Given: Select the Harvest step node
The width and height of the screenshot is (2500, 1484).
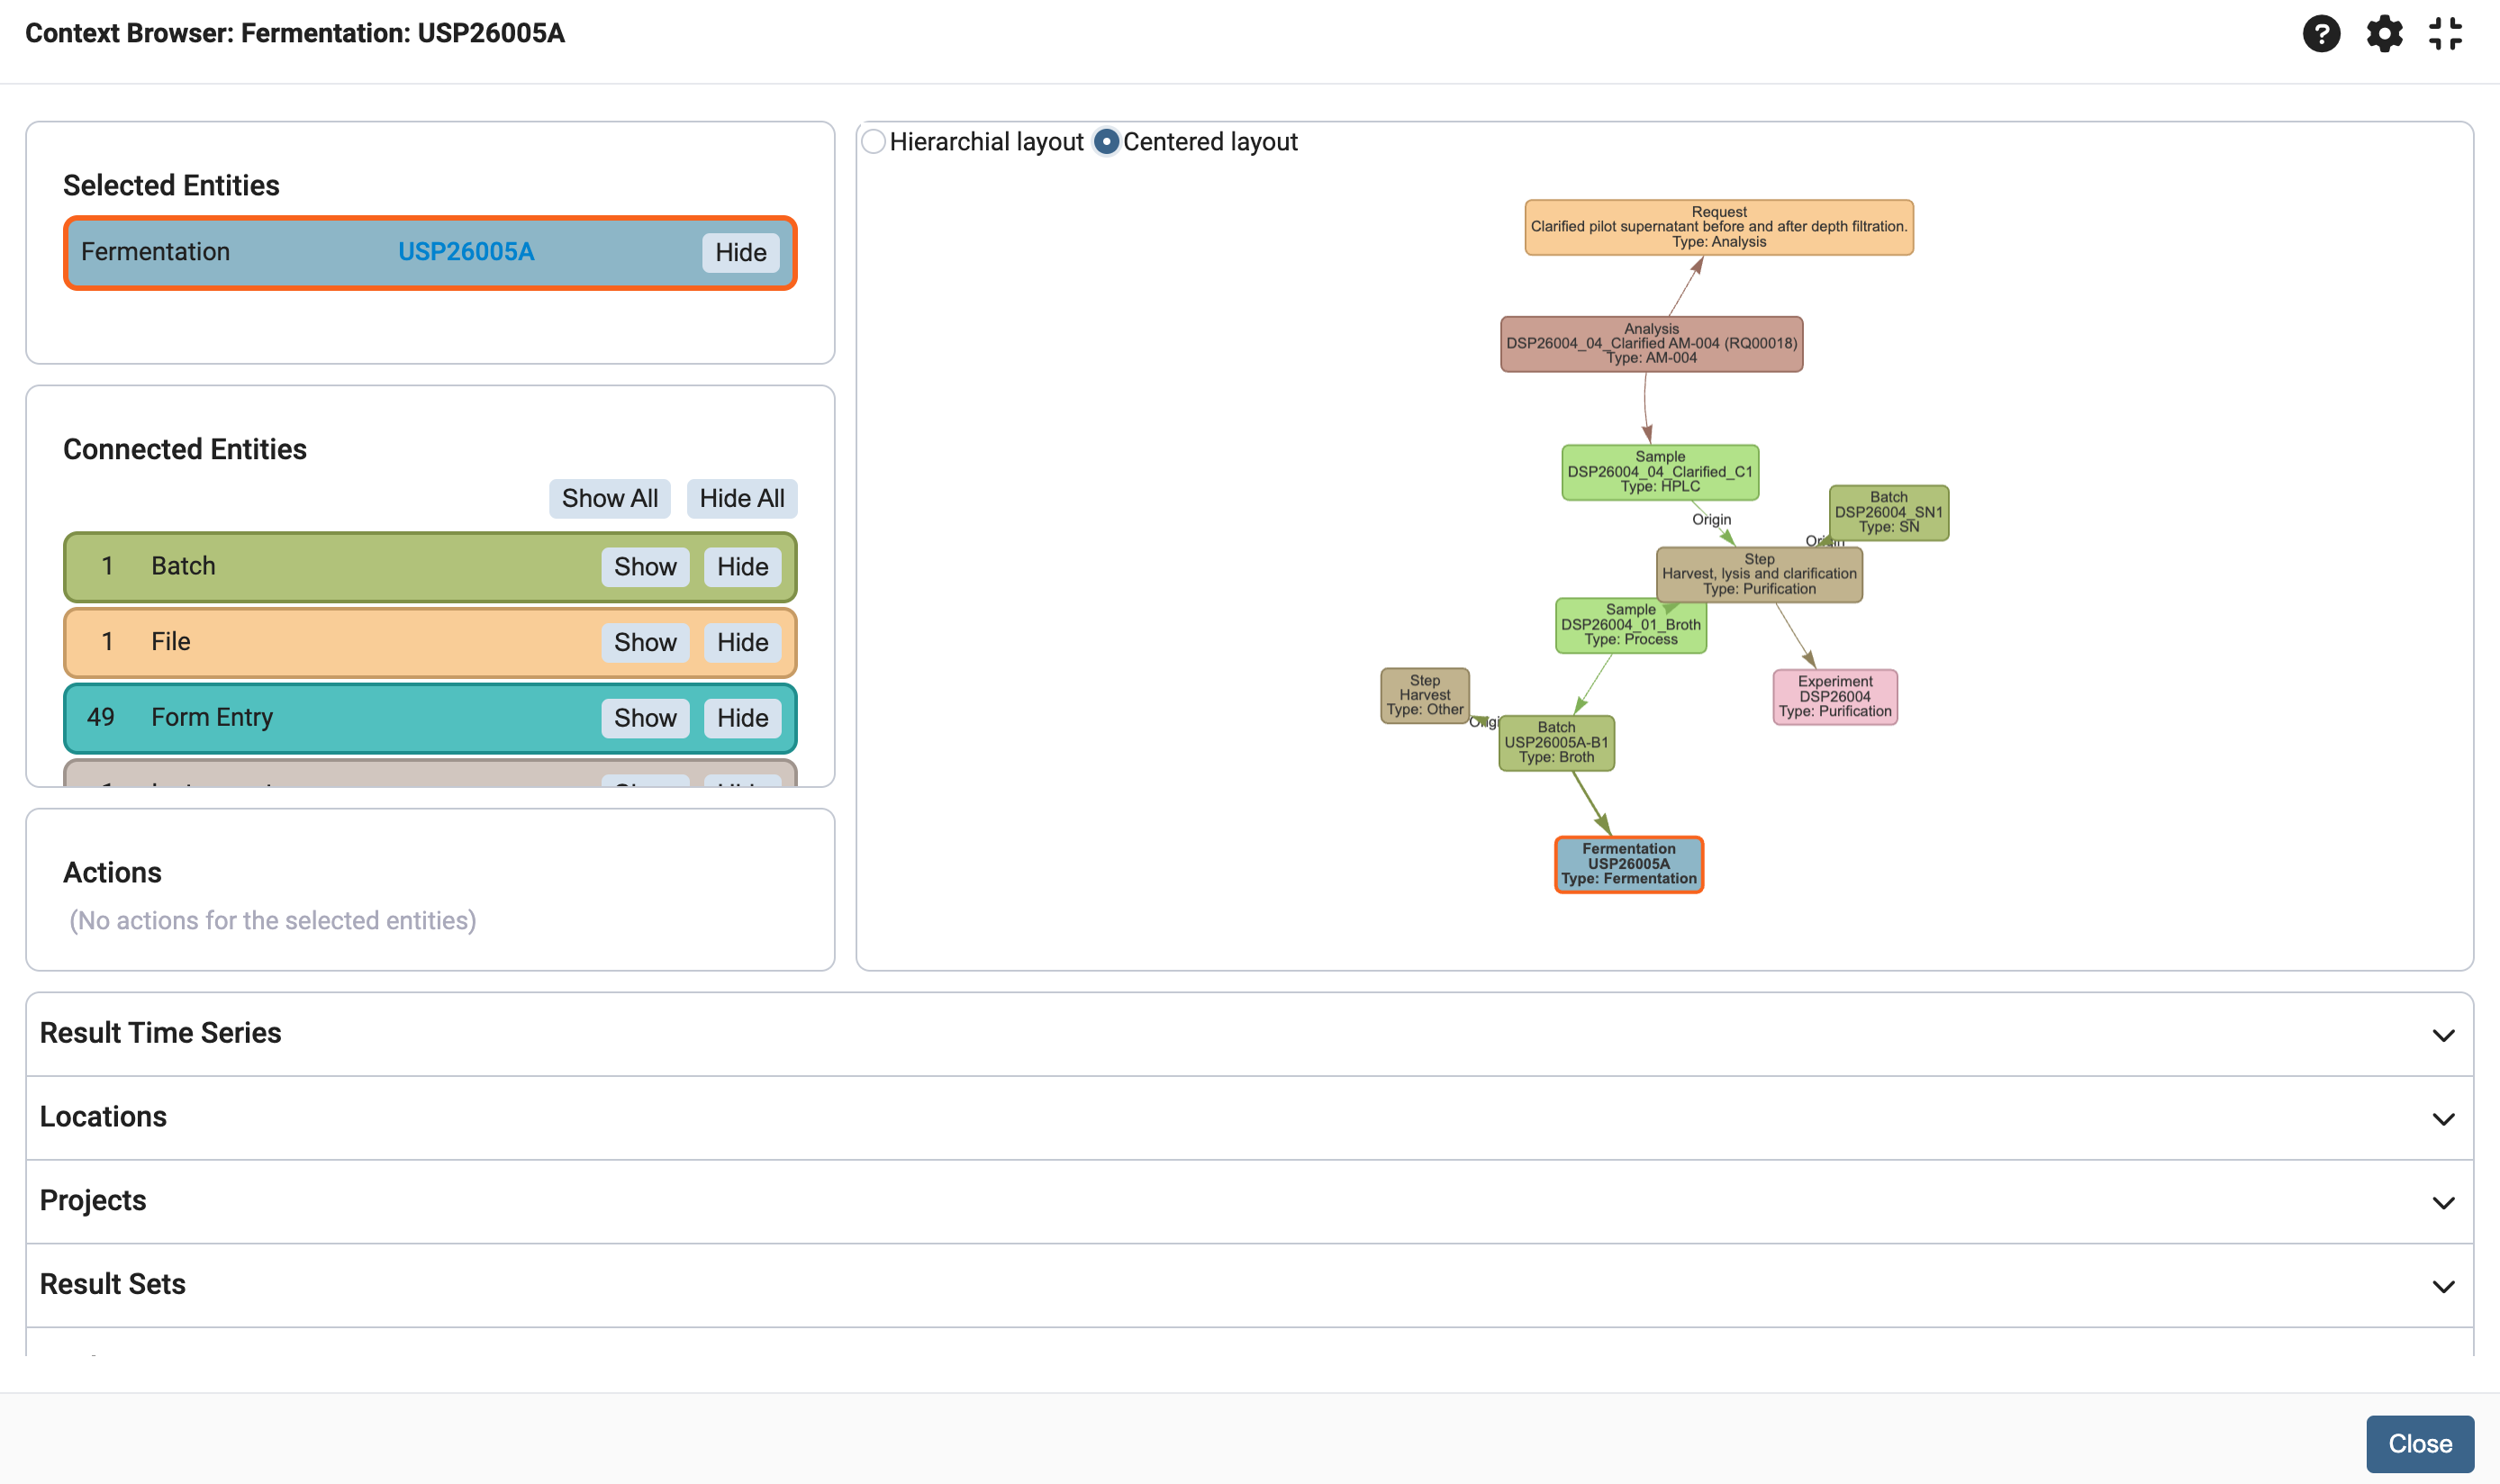Looking at the screenshot, I should 1425,696.
